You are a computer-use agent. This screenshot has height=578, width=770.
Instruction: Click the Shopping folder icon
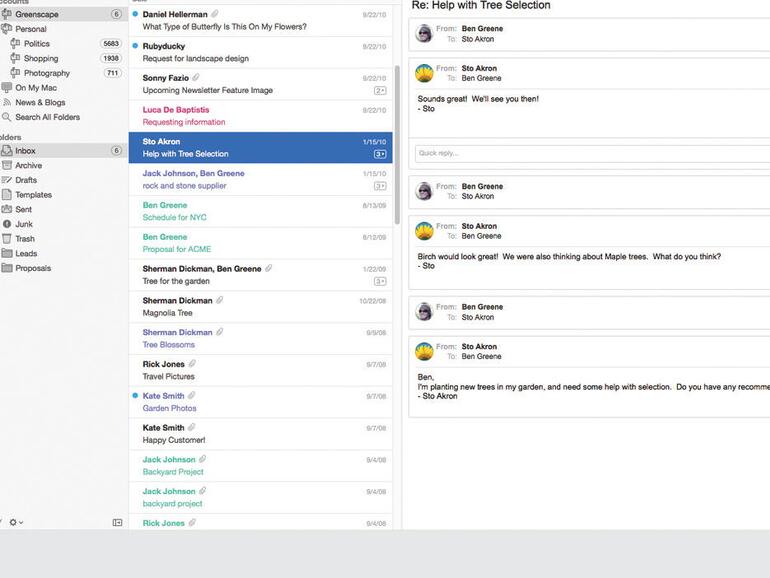click(15, 58)
